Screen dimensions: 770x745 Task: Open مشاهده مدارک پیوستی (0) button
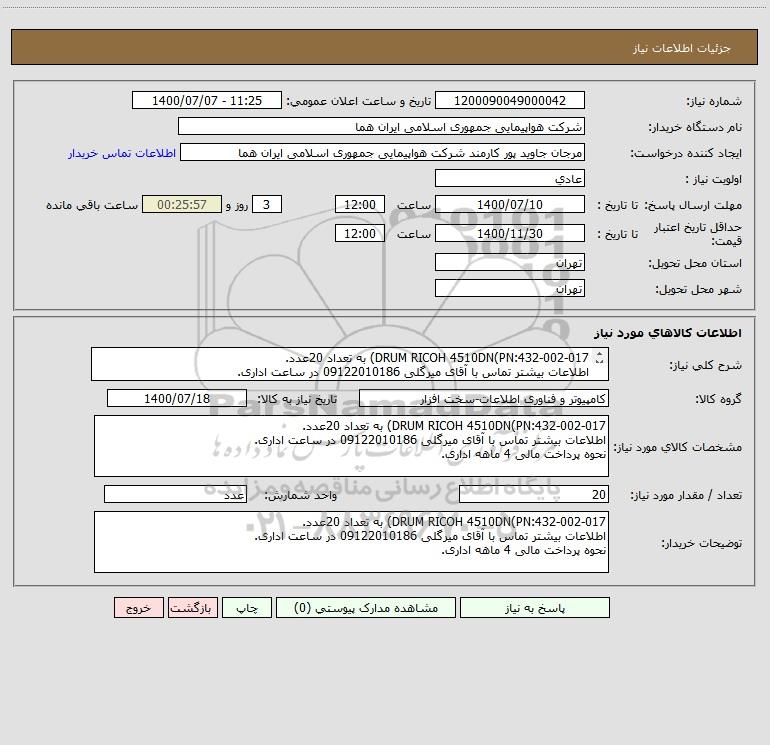pyautogui.click(x=366, y=608)
